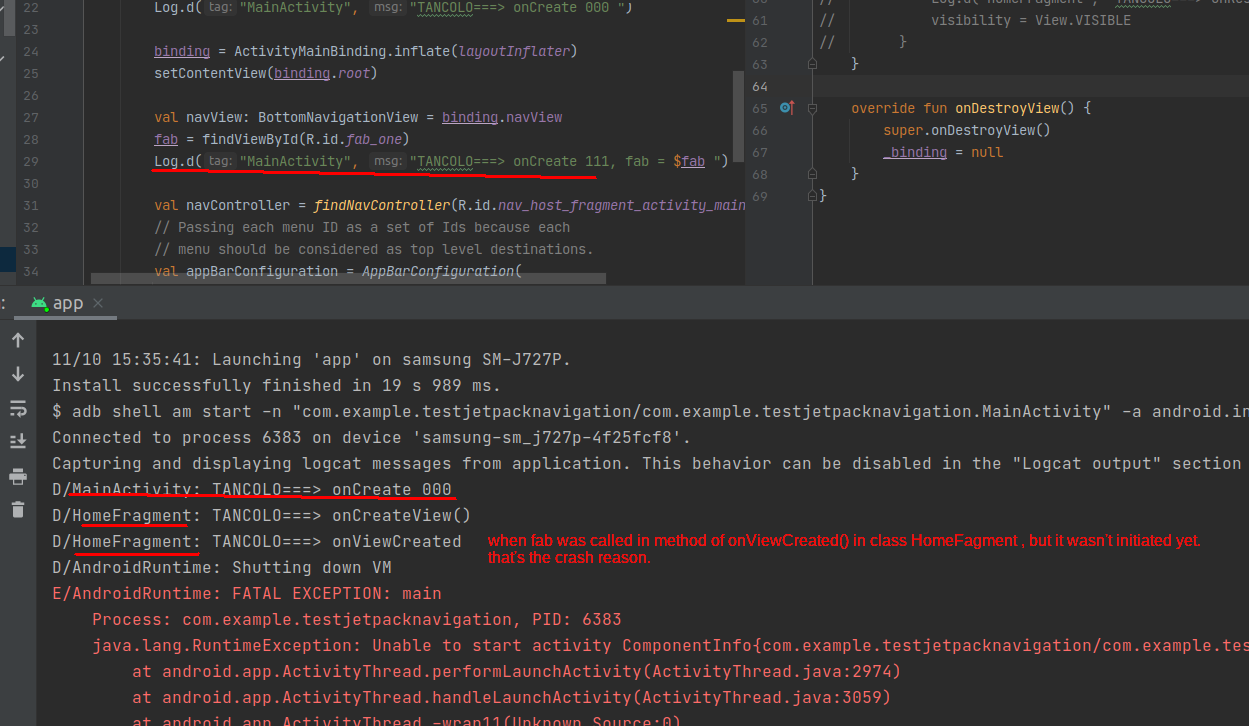Click 'binding.root' on line 25

tap(322, 73)
